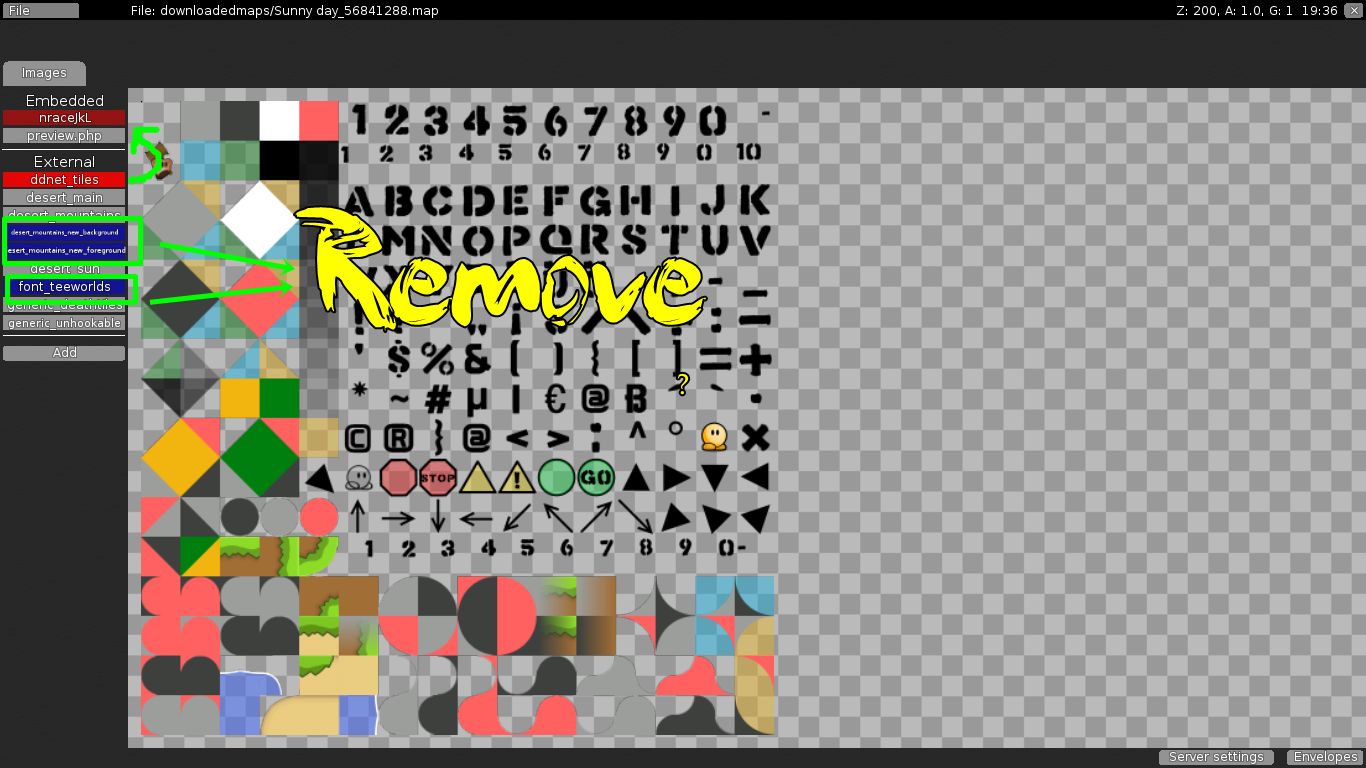Select the generic_deathtiles external image
Viewport: 1366px width, 768px height.
[64, 305]
